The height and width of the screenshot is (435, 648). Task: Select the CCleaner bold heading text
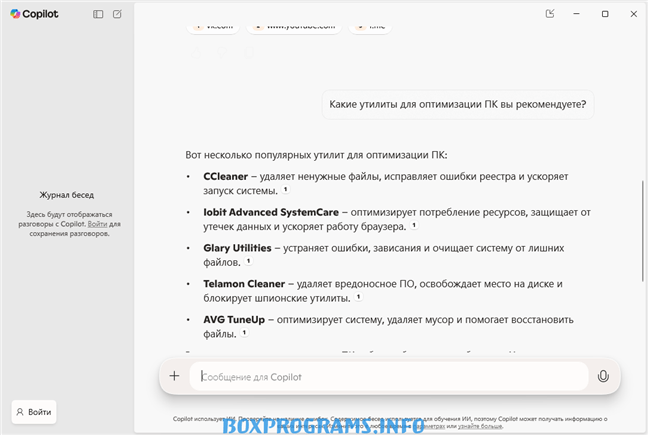(225, 176)
